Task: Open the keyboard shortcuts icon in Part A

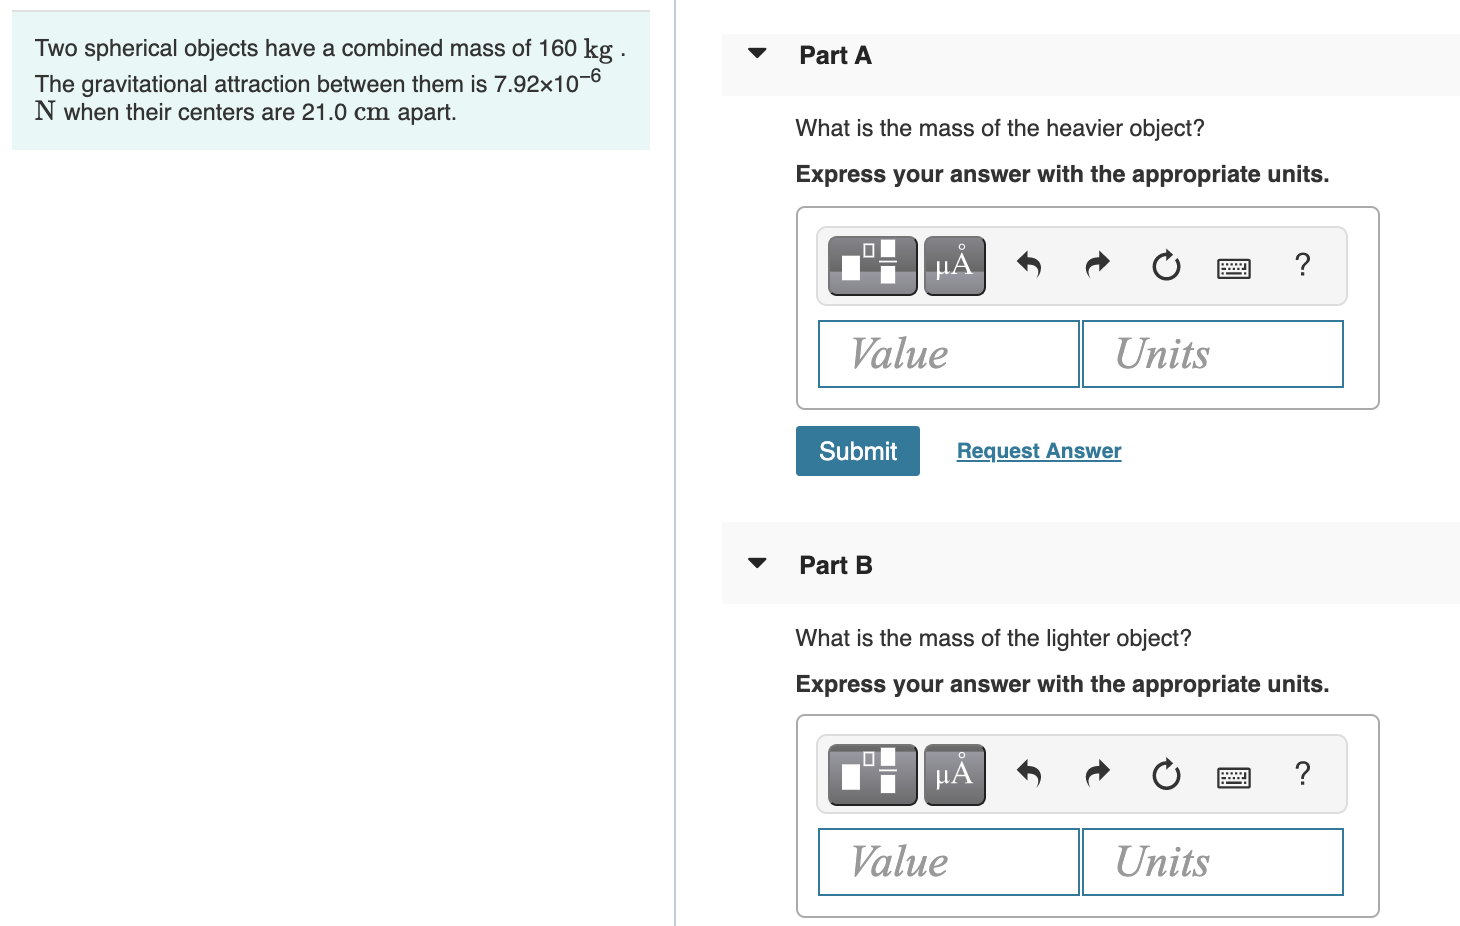Action: tap(1233, 265)
